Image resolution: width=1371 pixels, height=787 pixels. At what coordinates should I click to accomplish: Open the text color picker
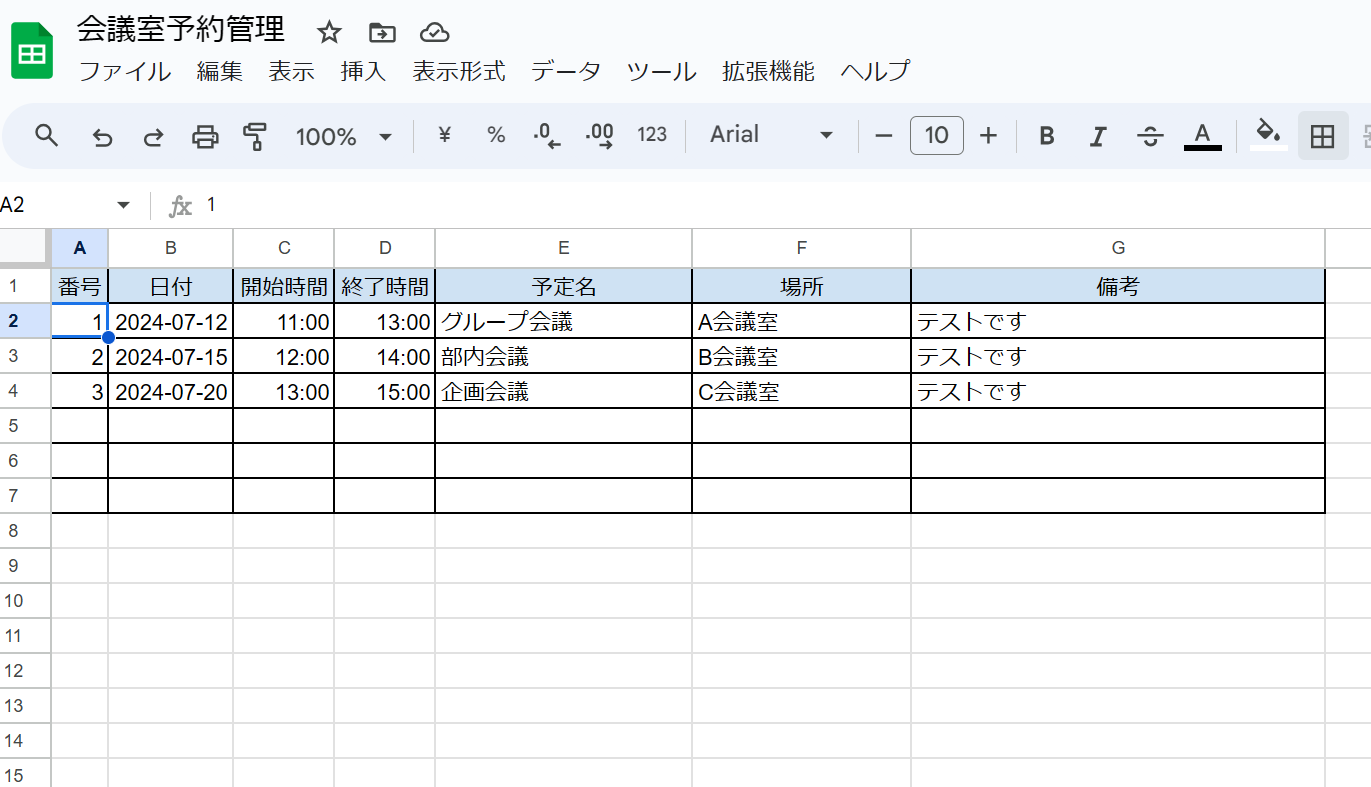(1203, 136)
